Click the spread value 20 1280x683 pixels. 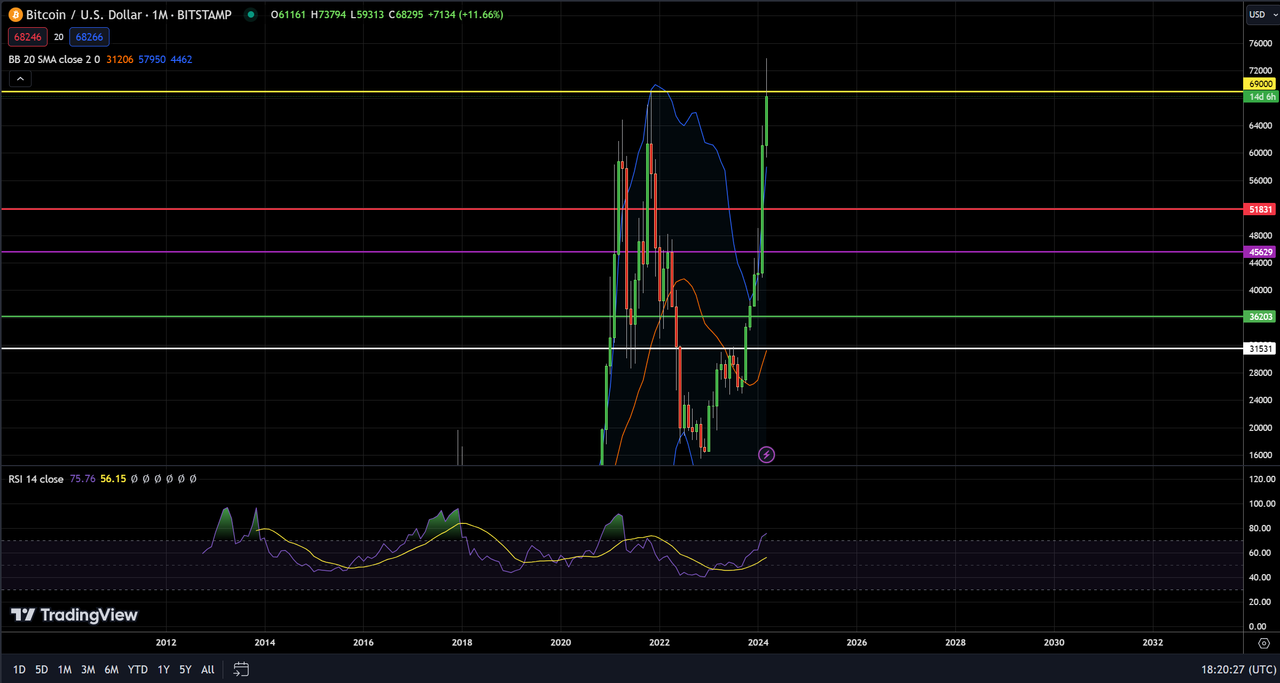point(58,37)
